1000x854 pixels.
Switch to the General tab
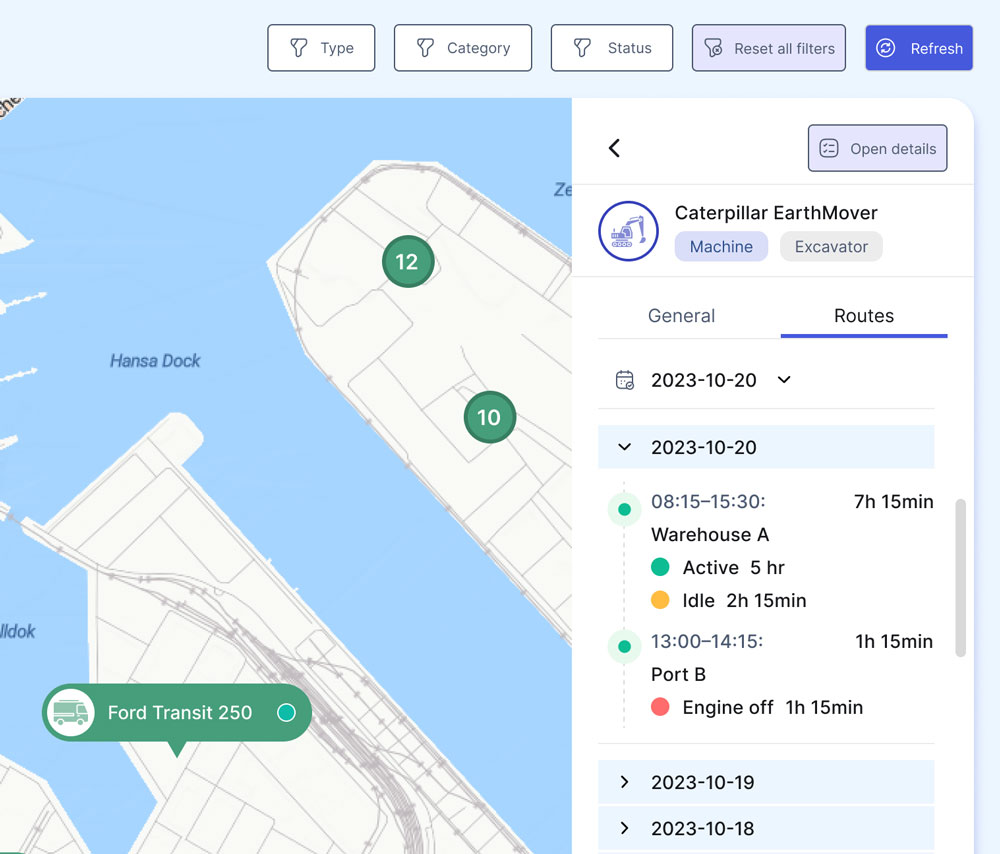[x=681, y=316]
